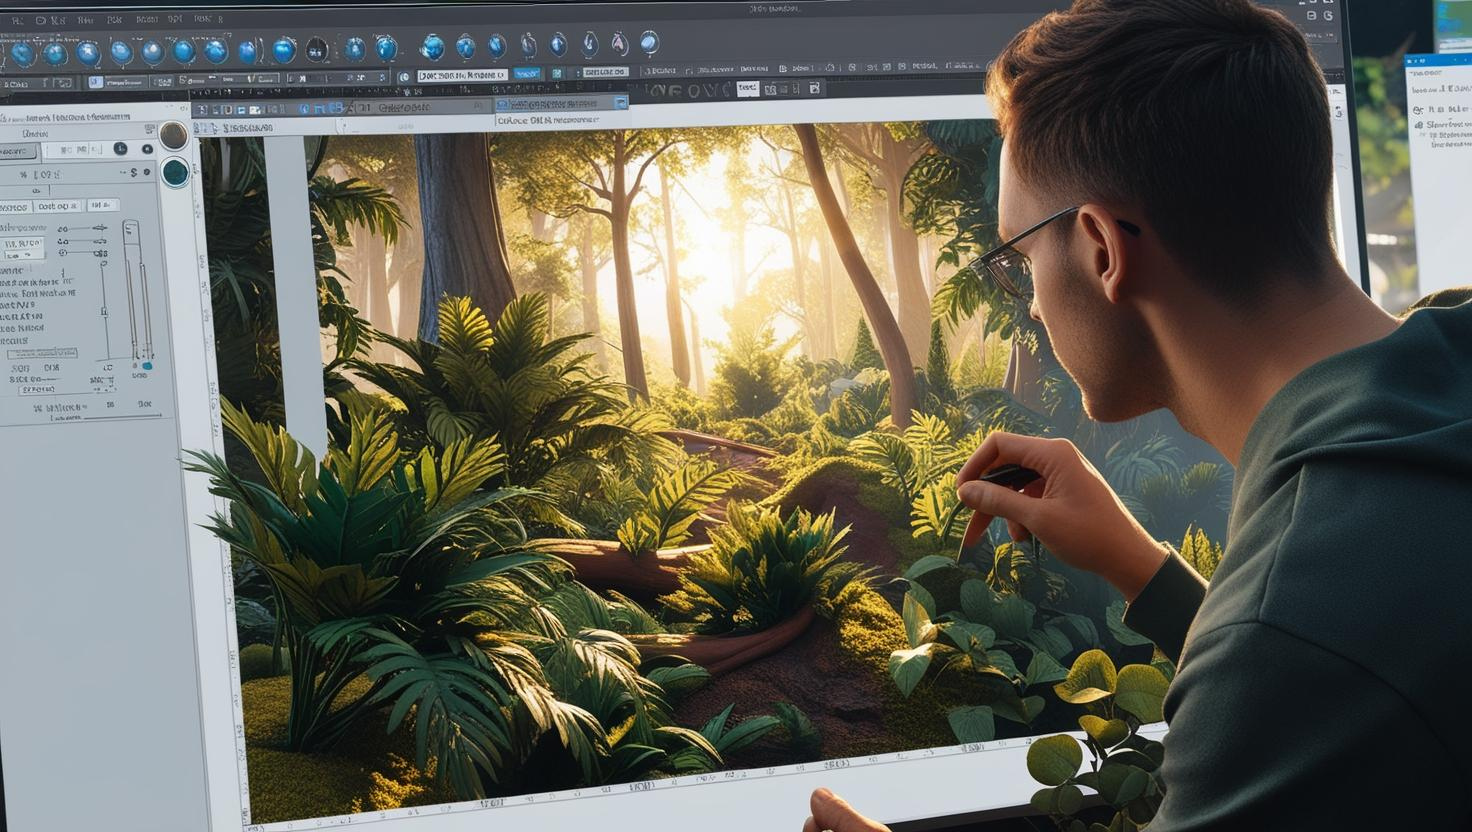Image resolution: width=1472 pixels, height=832 pixels.
Task: Select the middle tab in left panel tab row
Action: pyautogui.click(x=56, y=206)
